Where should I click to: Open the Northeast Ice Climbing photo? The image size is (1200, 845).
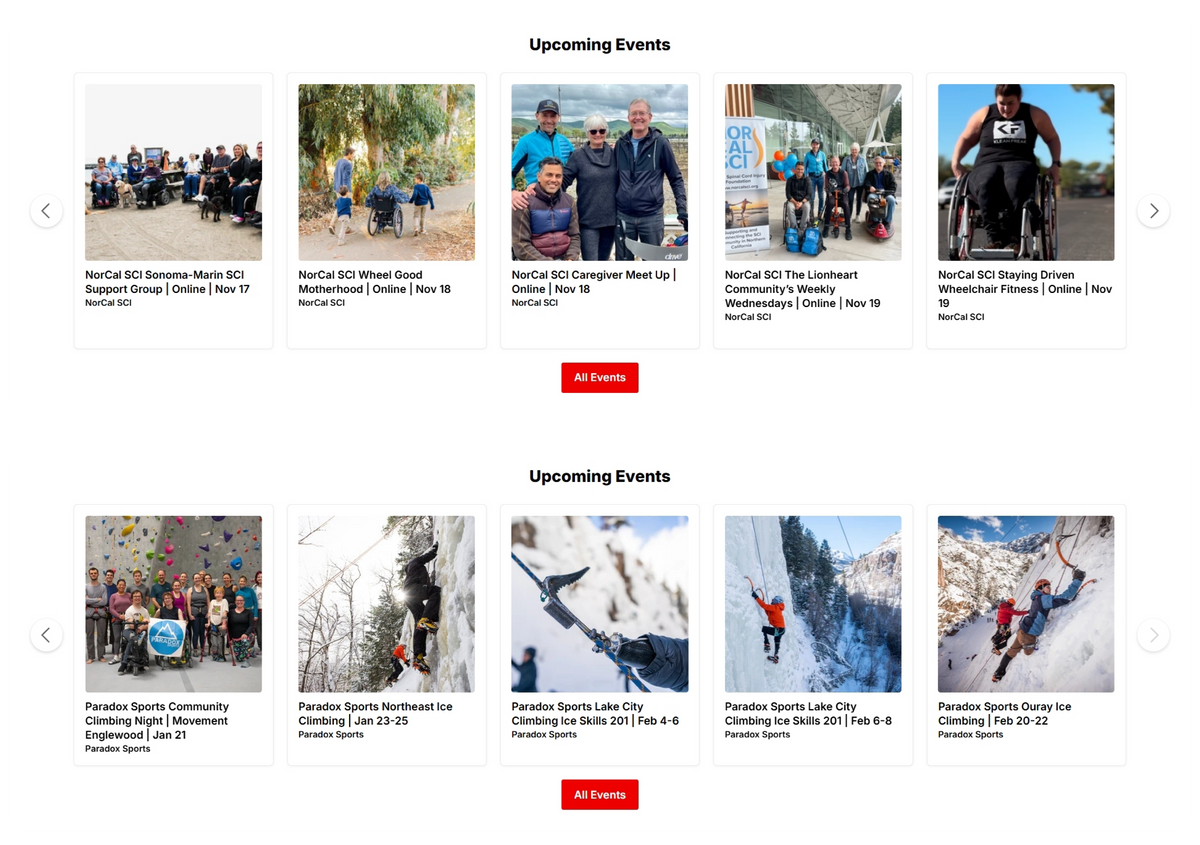click(x=386, y=604)
